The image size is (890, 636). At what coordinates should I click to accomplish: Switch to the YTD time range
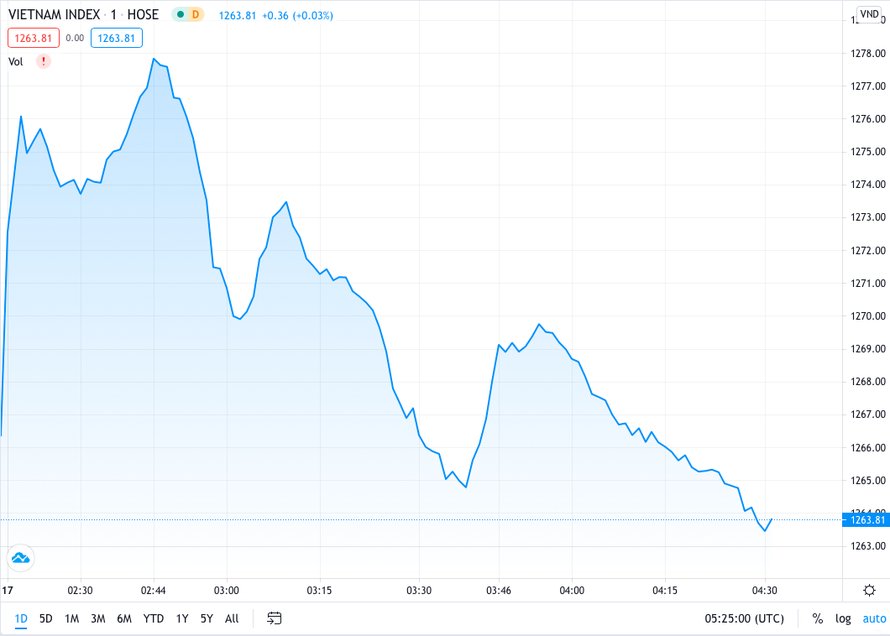pos(153,619)
